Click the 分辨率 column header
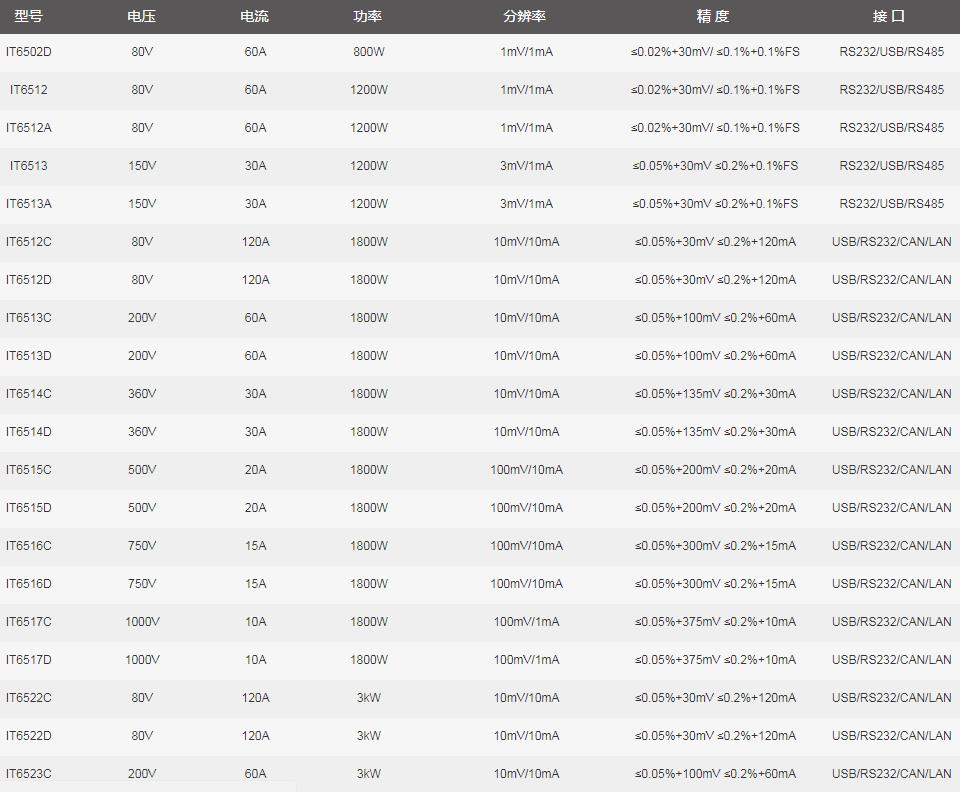 [x=526, y=16]
